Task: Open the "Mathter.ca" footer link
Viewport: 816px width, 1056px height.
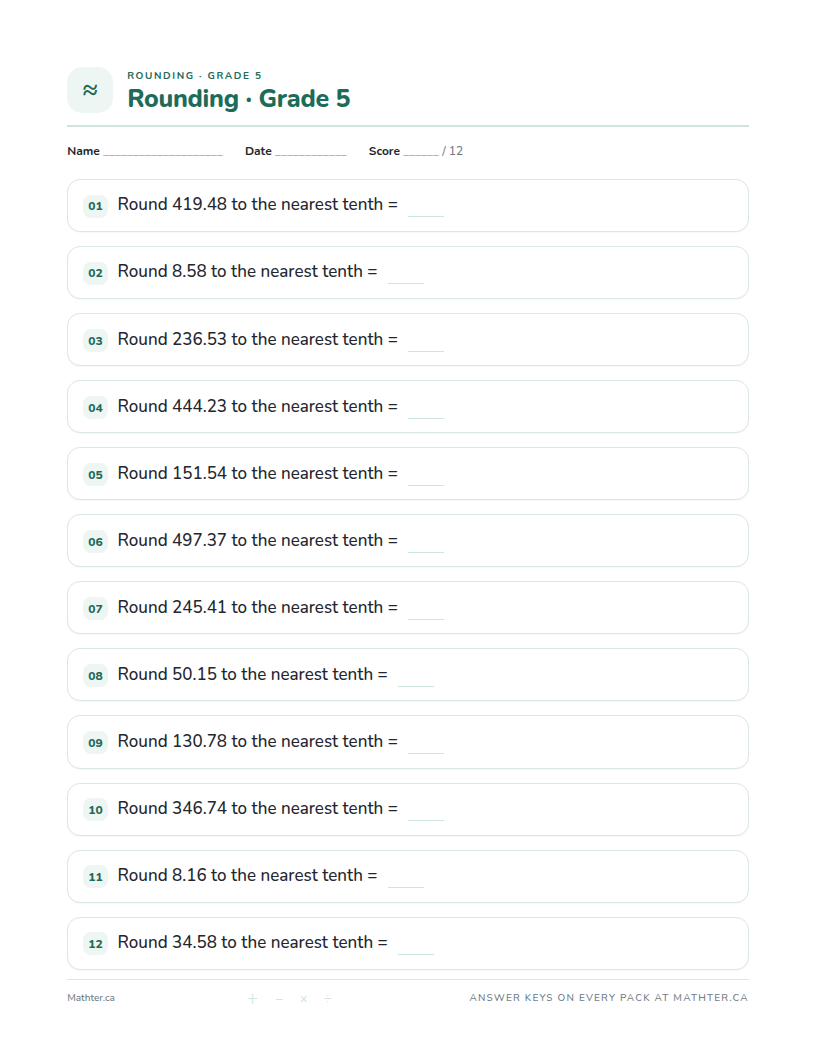Action: tap(91, 998)
